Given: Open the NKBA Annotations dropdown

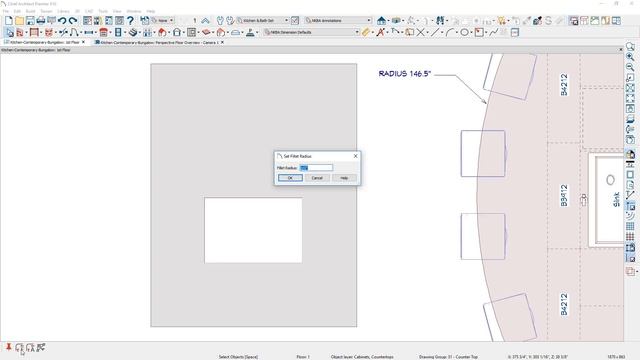Looking at the screenshot, I should pyautogui.click(x=338, y=20).
